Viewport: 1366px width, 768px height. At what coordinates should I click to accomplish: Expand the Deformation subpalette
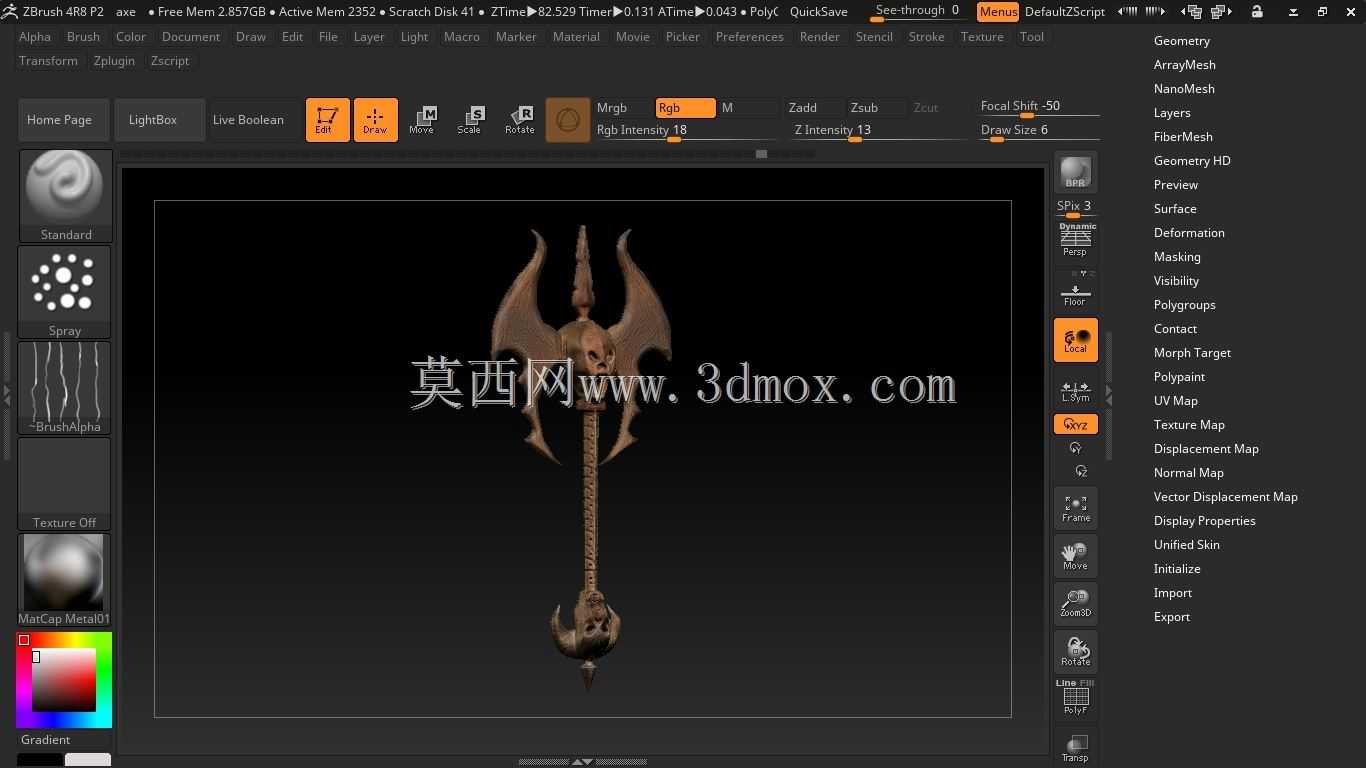(x=1189, y=233)
